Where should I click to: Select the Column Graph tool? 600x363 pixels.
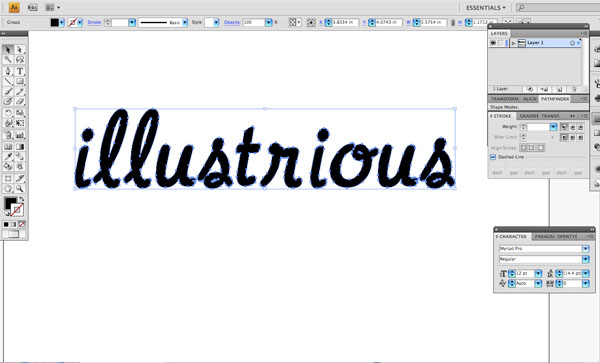(x=20, y=135)
